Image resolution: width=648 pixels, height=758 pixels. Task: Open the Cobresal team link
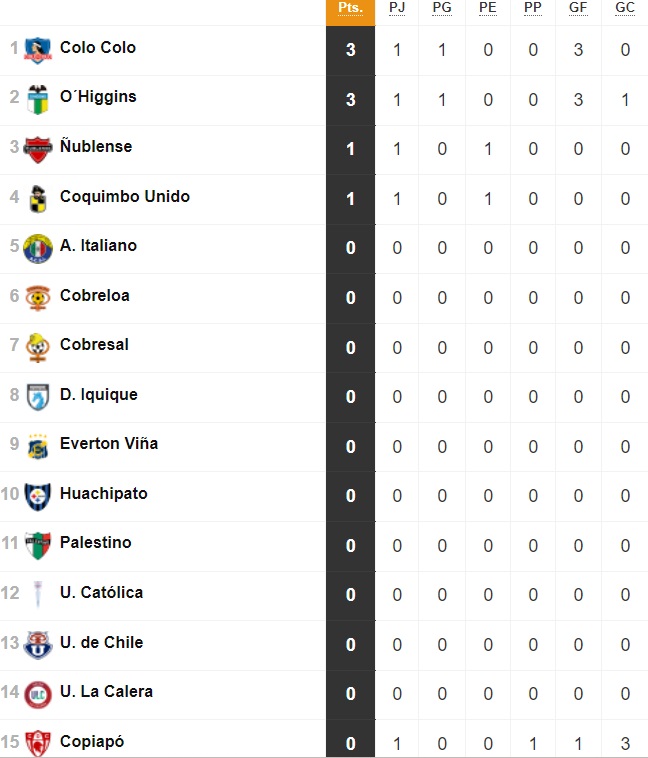tap(94, 345)
